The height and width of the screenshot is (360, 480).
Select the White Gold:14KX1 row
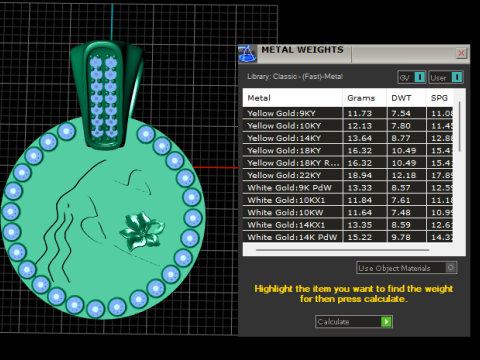[348, 225]
